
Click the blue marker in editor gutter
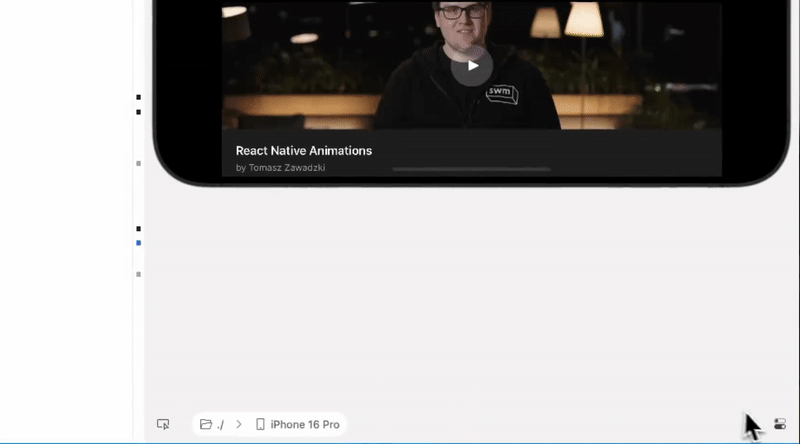[138, 243]
